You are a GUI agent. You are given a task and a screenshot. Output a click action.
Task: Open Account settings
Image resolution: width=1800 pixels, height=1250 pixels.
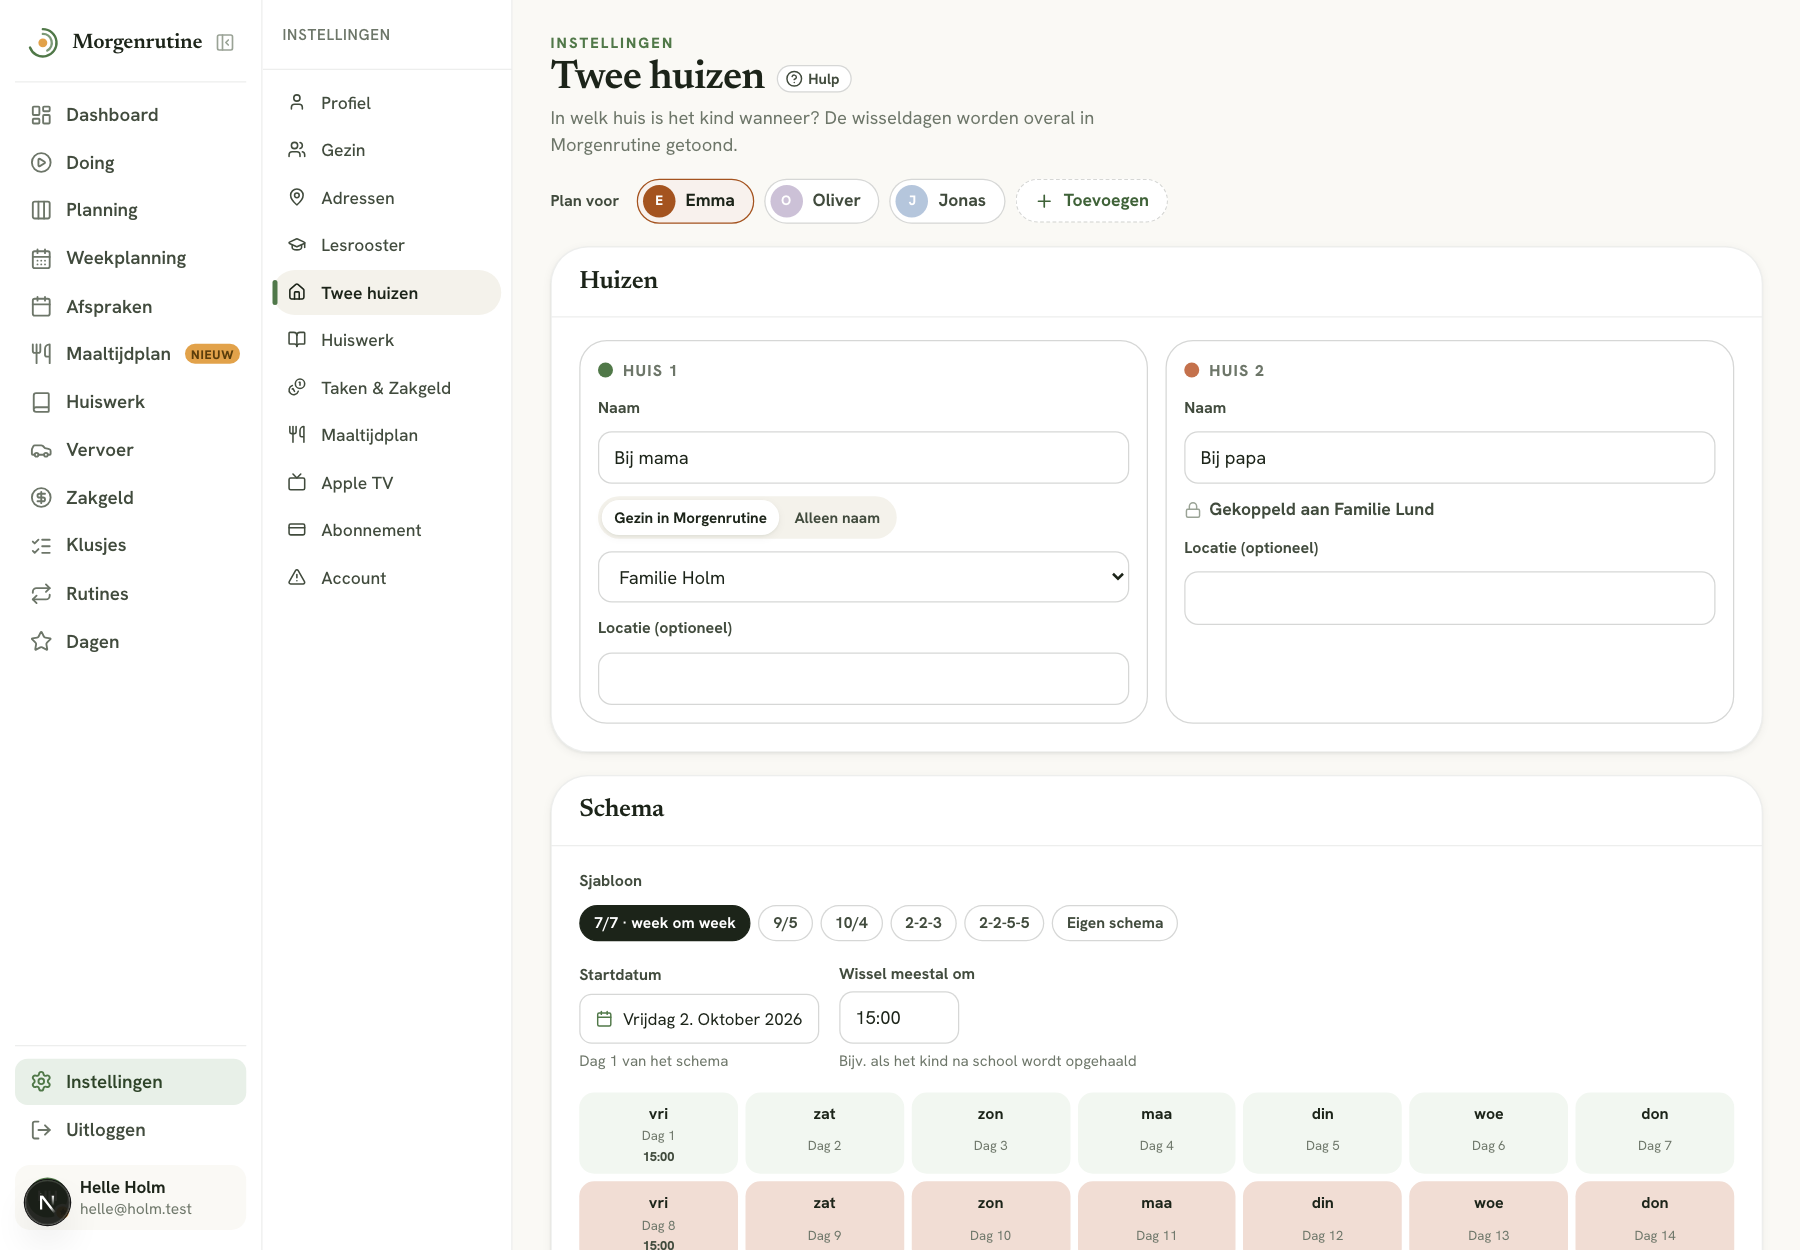(387, 578)
